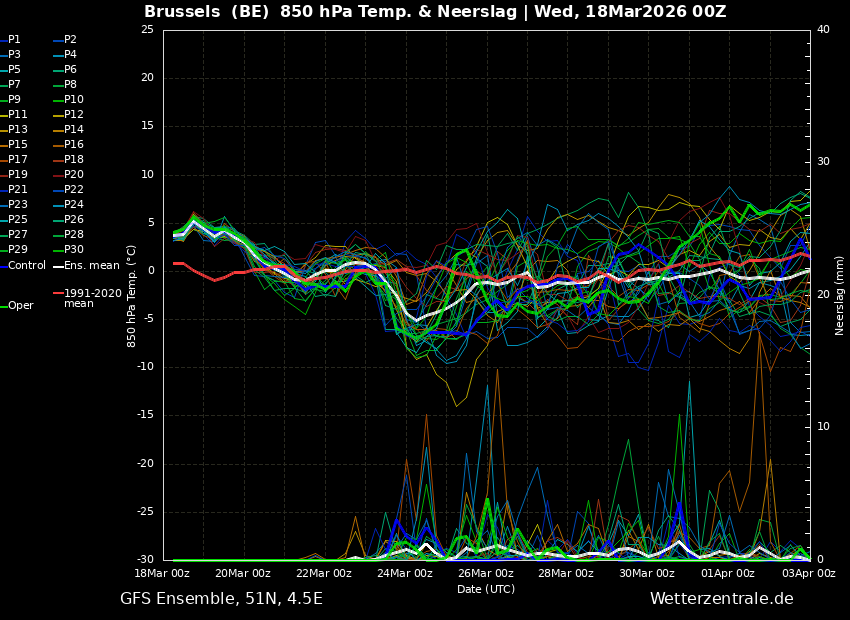Click the Date (UTC) axis label

tap(486, 589)
